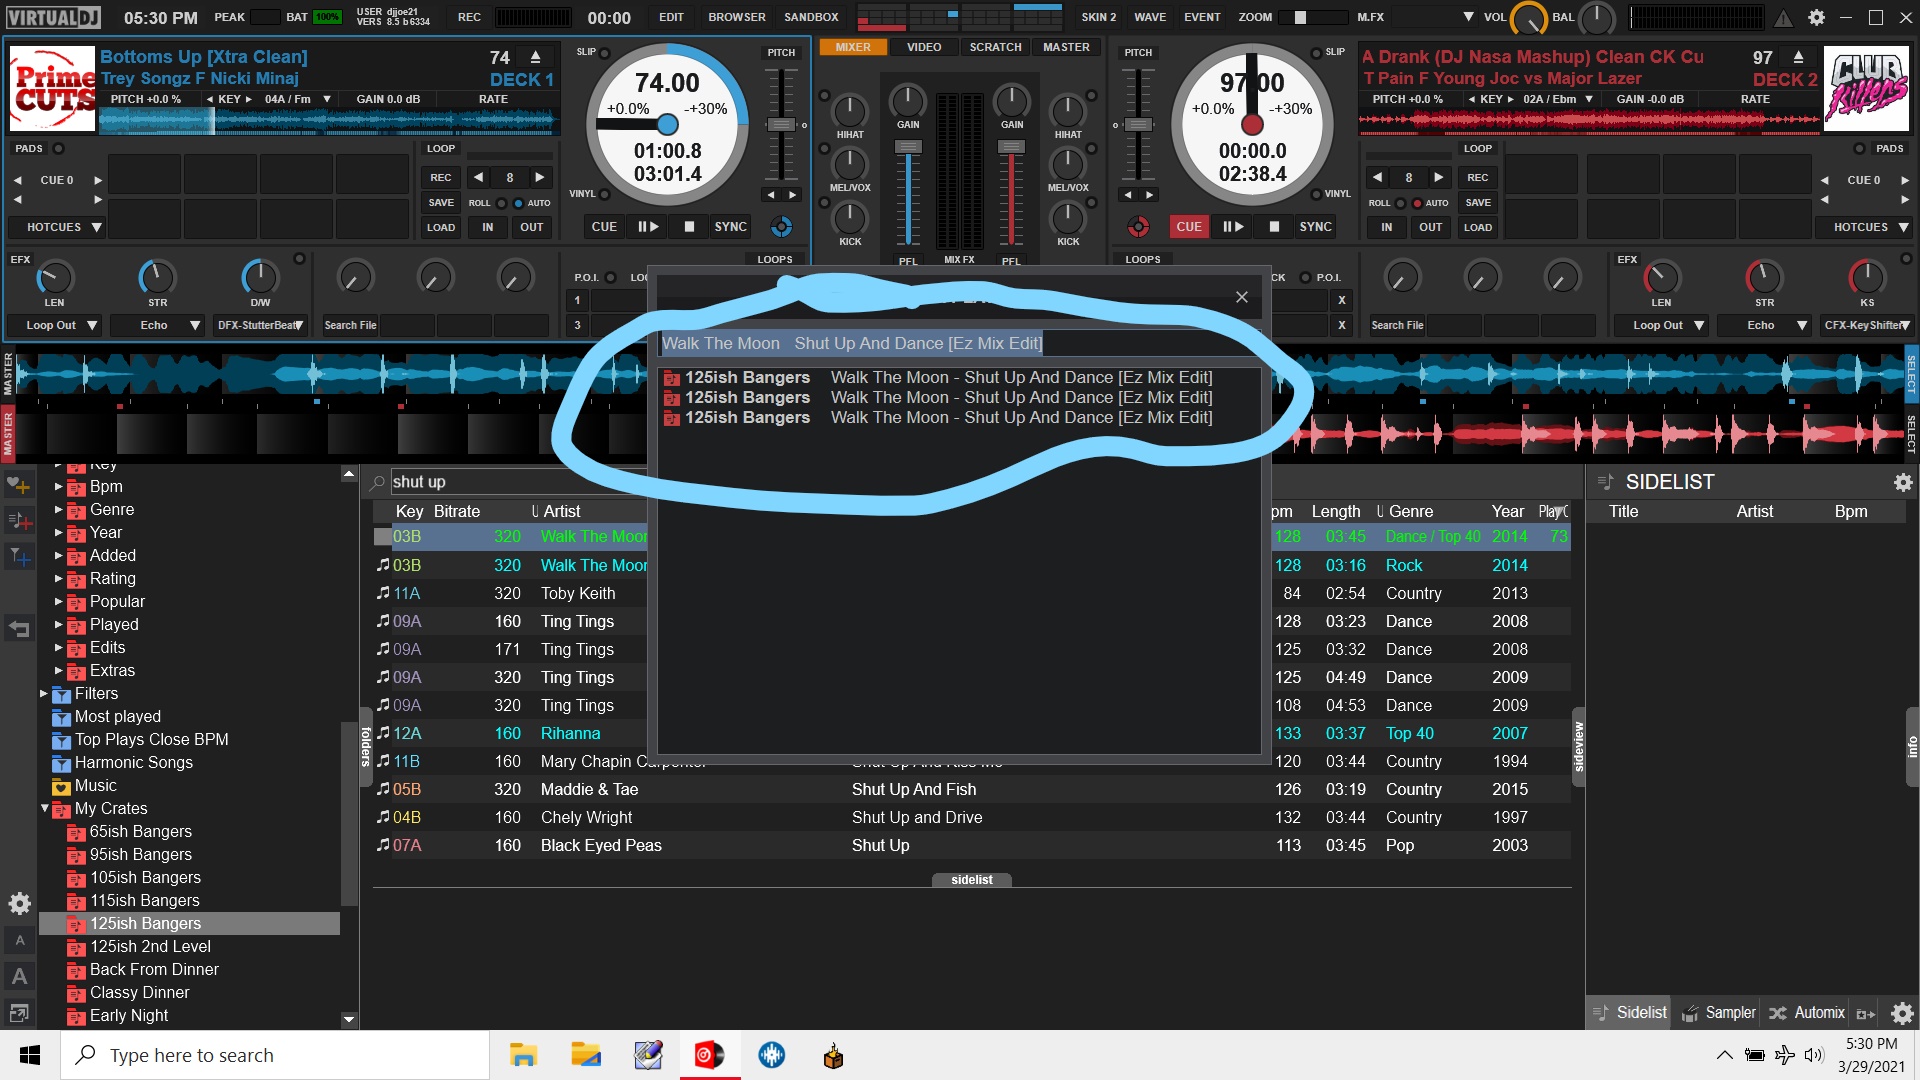Image resolution: width=1920 pixels, height=1080 pixels.
Task: Open File Explorer from the taskbar
Action: tap(523, 1055)
